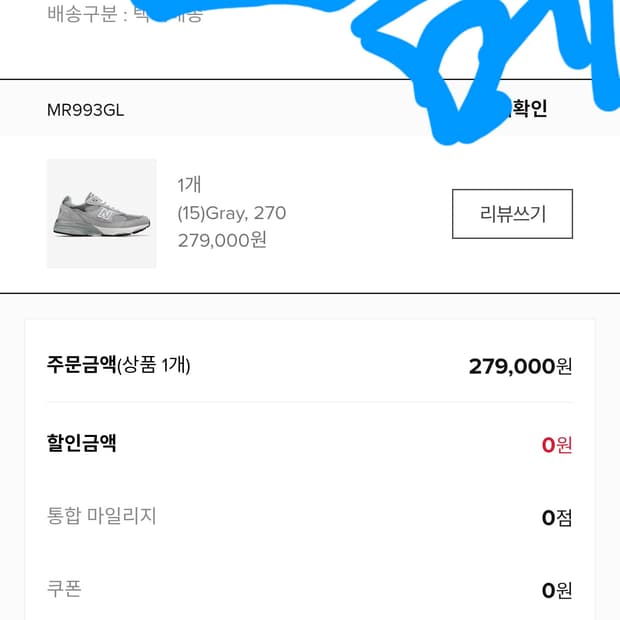Click the bold 279,000원 order total
Image resolution: width=620 pixels, height=620 pixels.
(x=520, y=366)
